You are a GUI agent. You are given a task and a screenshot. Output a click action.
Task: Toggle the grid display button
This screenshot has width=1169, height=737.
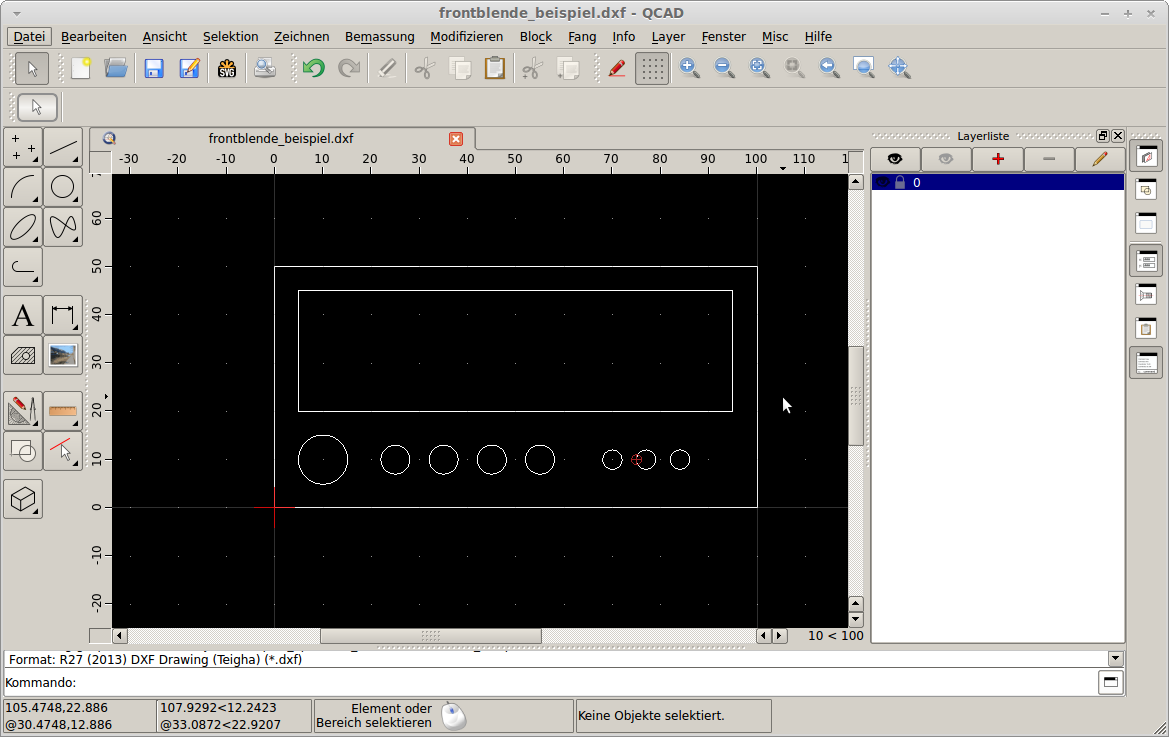pyautogui.click(x=652, y=69)
